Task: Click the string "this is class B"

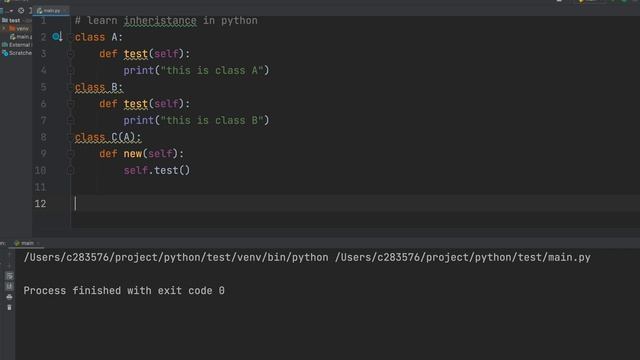Action: tap(212, 120)
